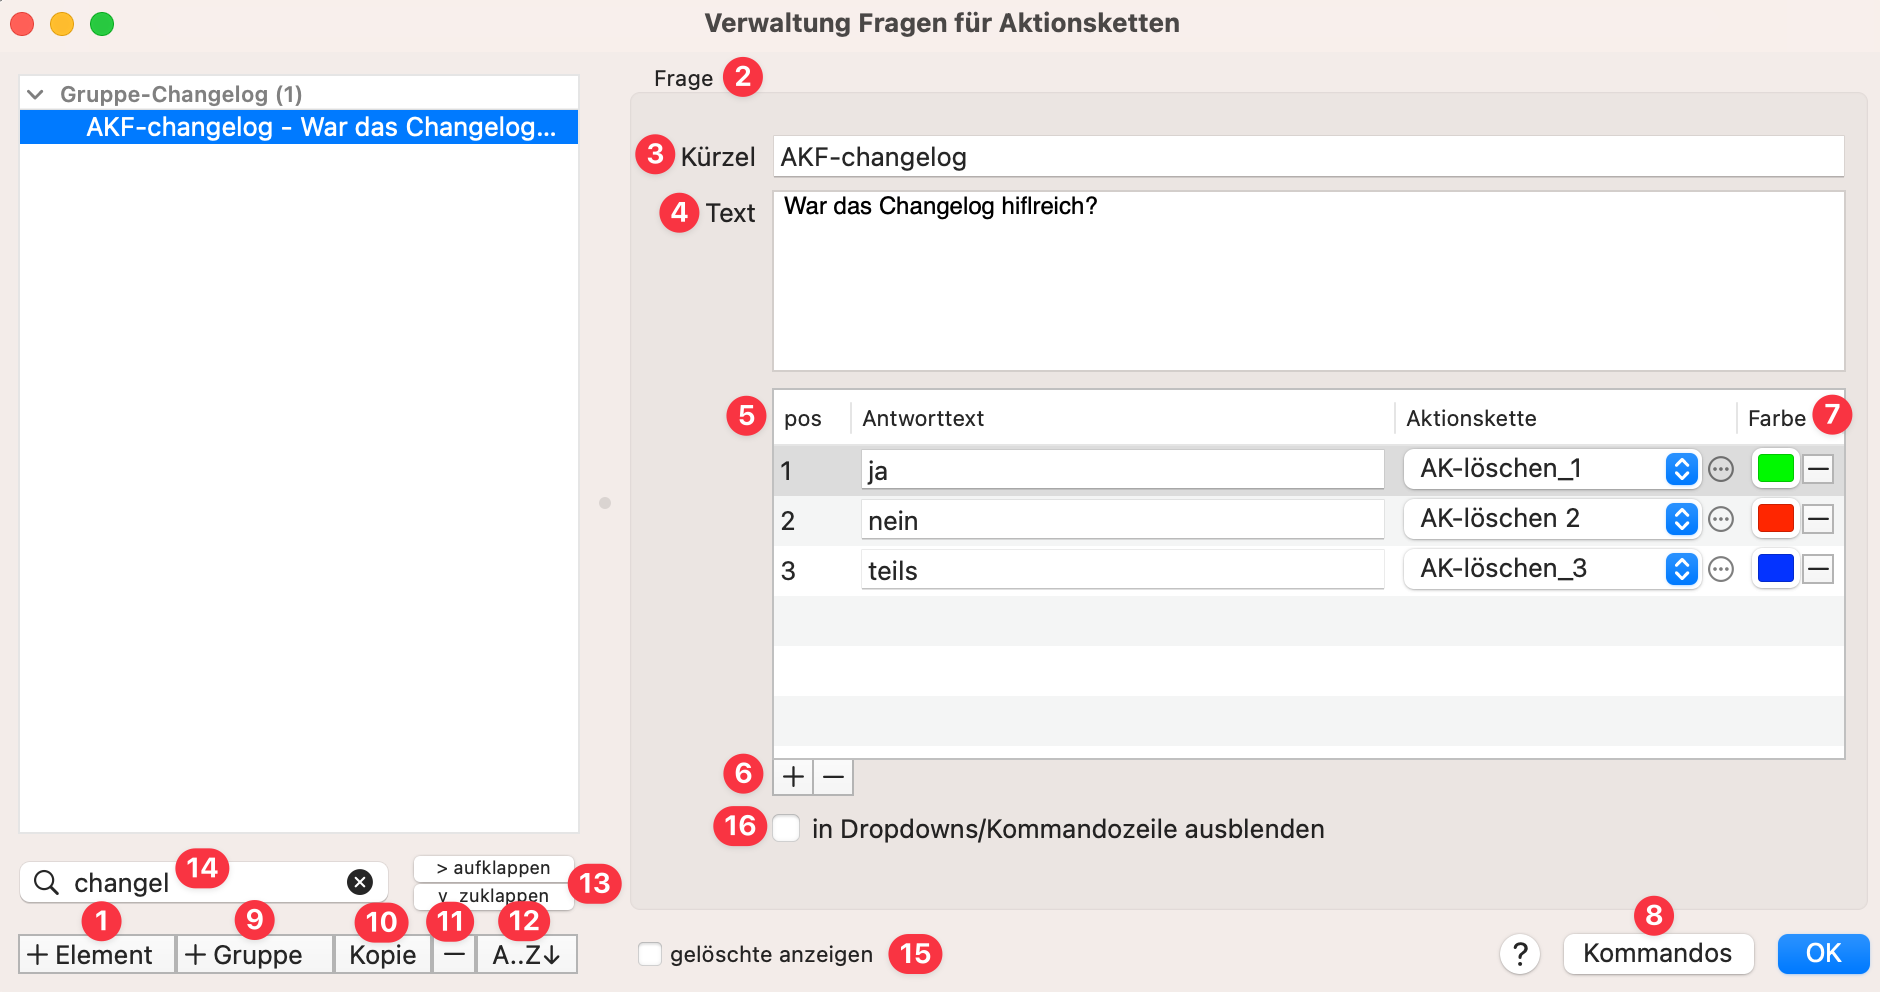Click the 'pos' column header

(802, 418)
